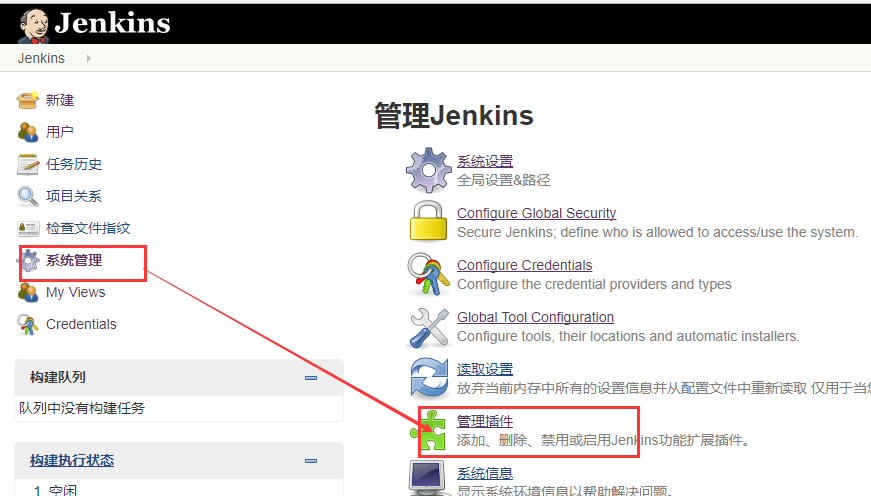Click the 全局设置&路径 description text
This screenshot has height=496, width=871.
click(504, 181)
